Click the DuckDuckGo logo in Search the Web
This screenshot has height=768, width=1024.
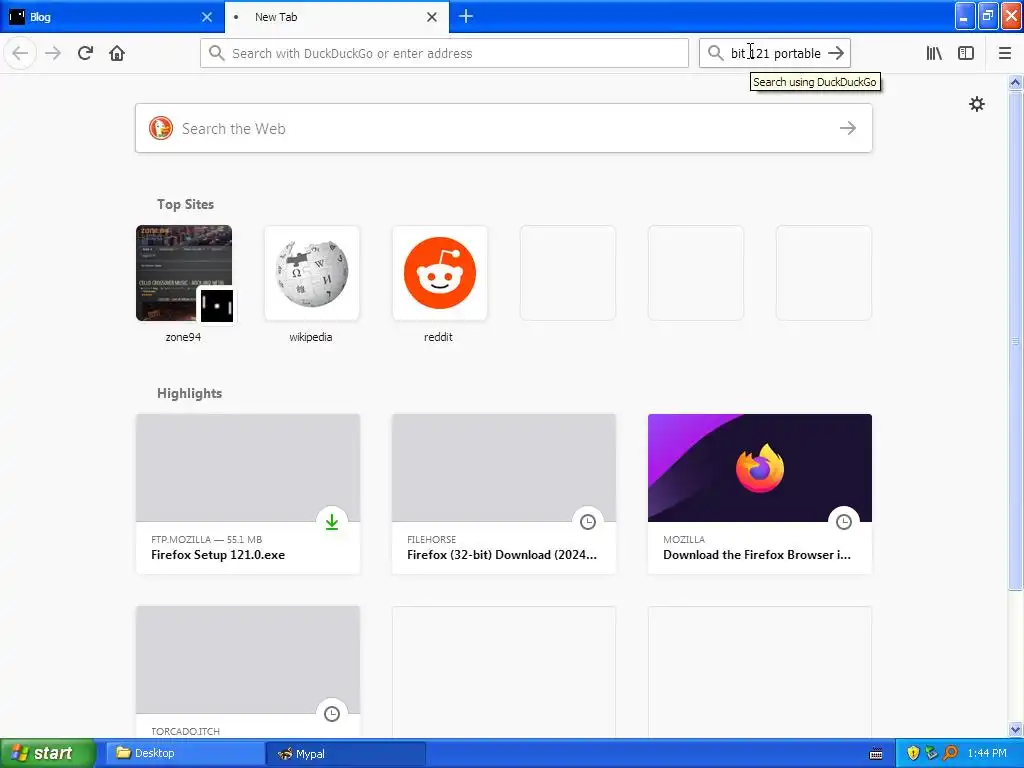click(161, 128)
